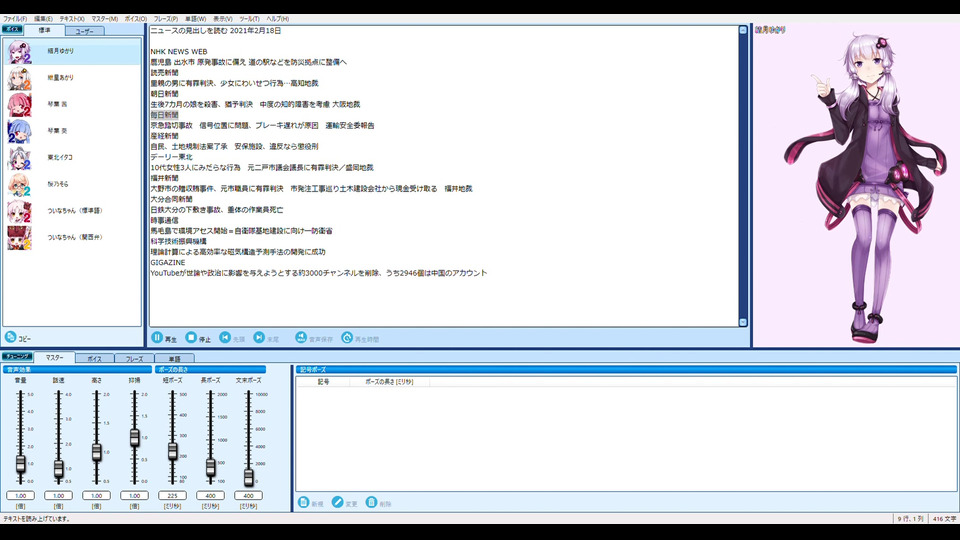Pick the 東北イタコ voice avatar
960x540 pixels.
tap(19, 158)
